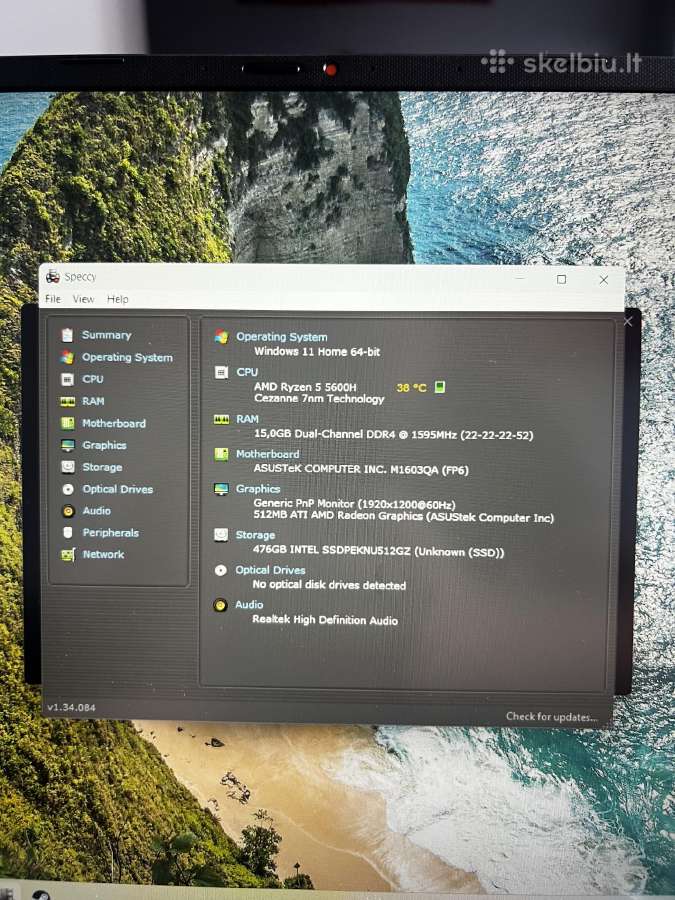
Task: Click the Motherboard heading link in summary
Action: tap(267, 454)
